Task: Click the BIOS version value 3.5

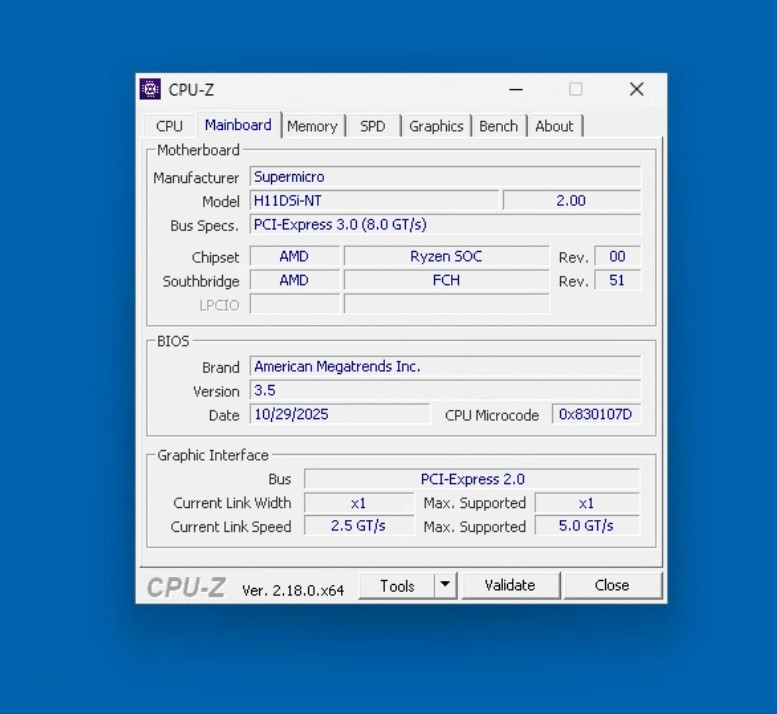Action: [445, 390]
